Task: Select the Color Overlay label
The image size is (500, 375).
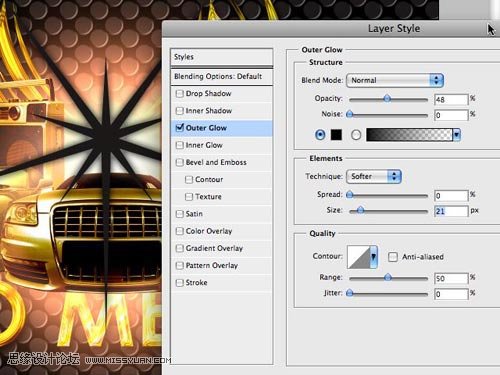Action: click(209, 231)
